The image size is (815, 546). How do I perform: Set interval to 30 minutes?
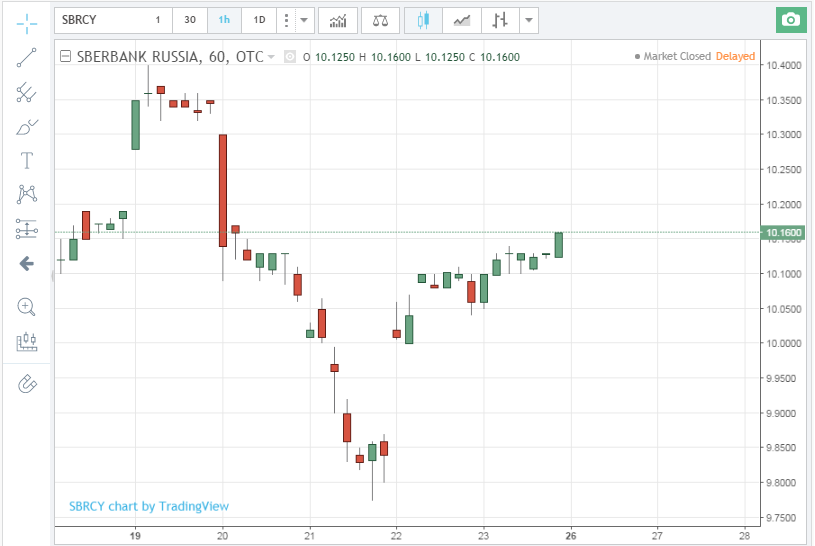point(190,20)
